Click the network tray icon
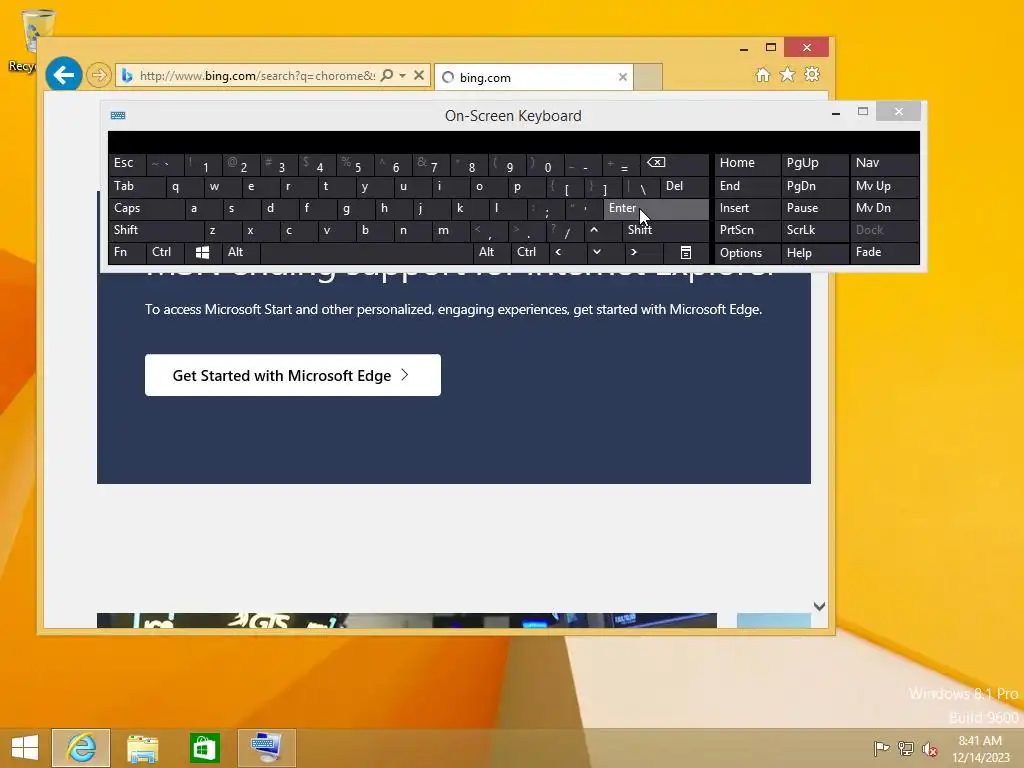The image size is (1024, 768). click(906, 748)
